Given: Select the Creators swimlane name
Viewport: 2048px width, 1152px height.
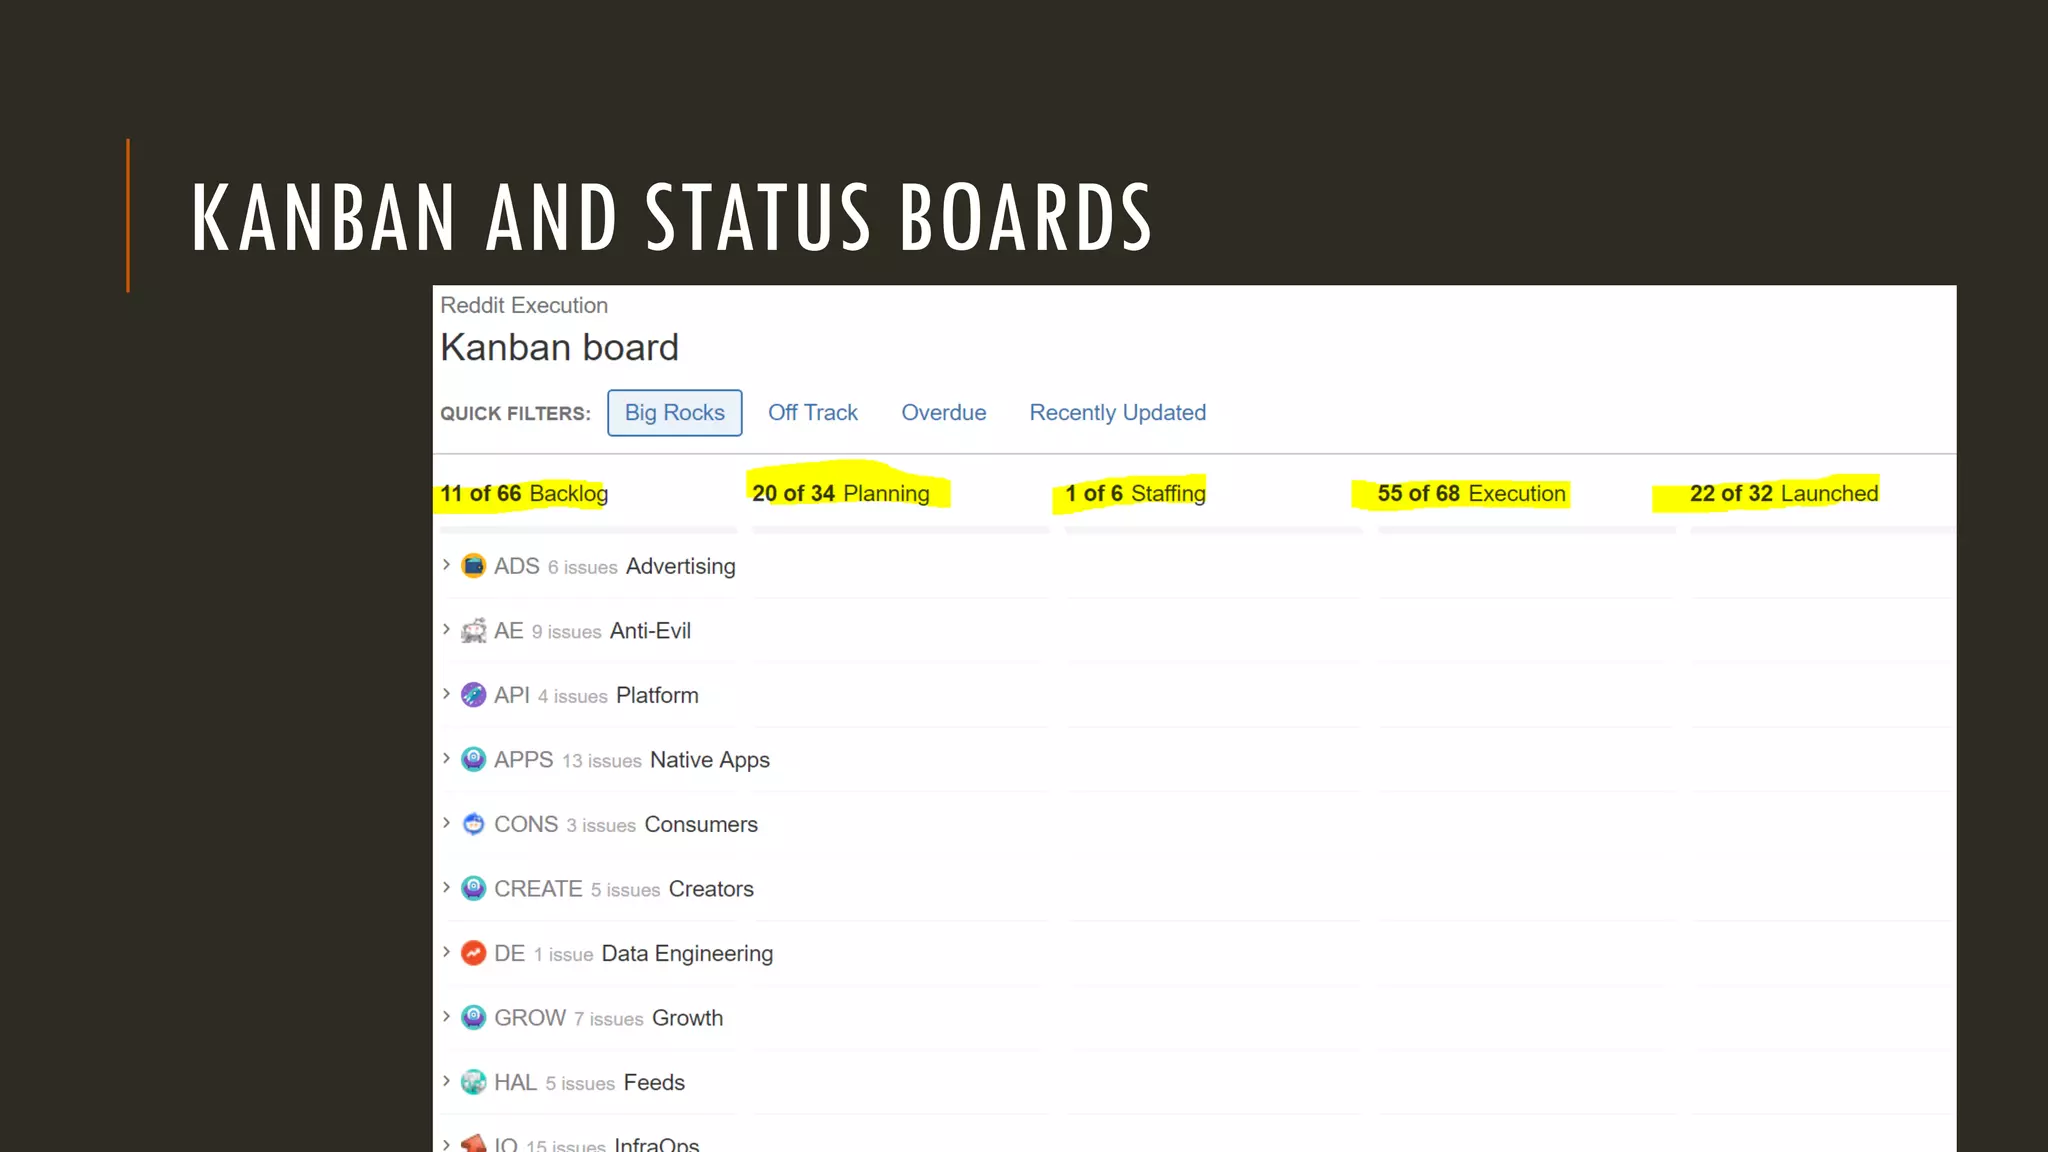Looking at the screenshot, I should tap(711, 889).
